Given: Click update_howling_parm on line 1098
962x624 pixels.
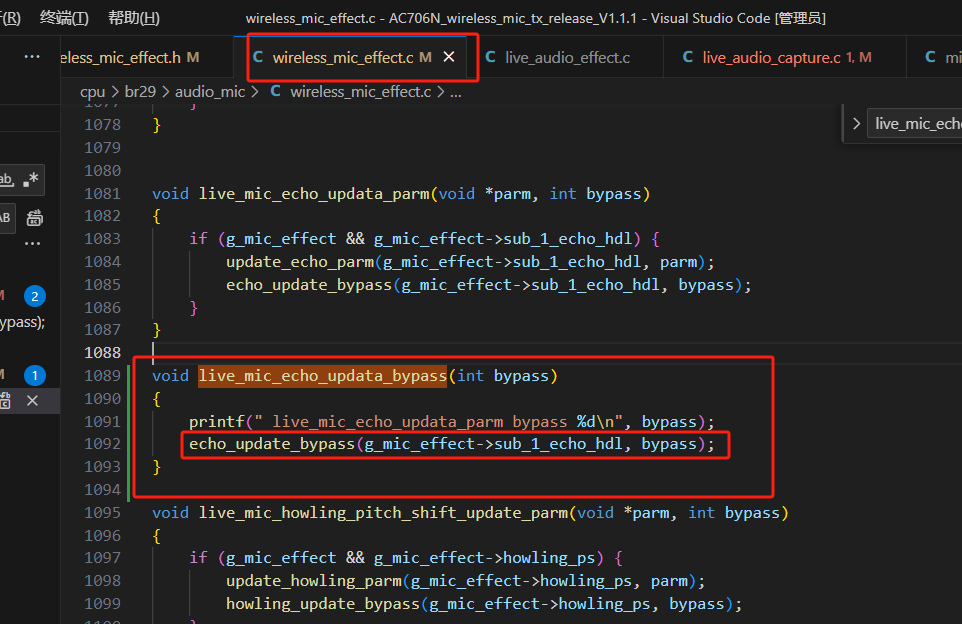Looking at the screenshot, I should tap(314, 581).
